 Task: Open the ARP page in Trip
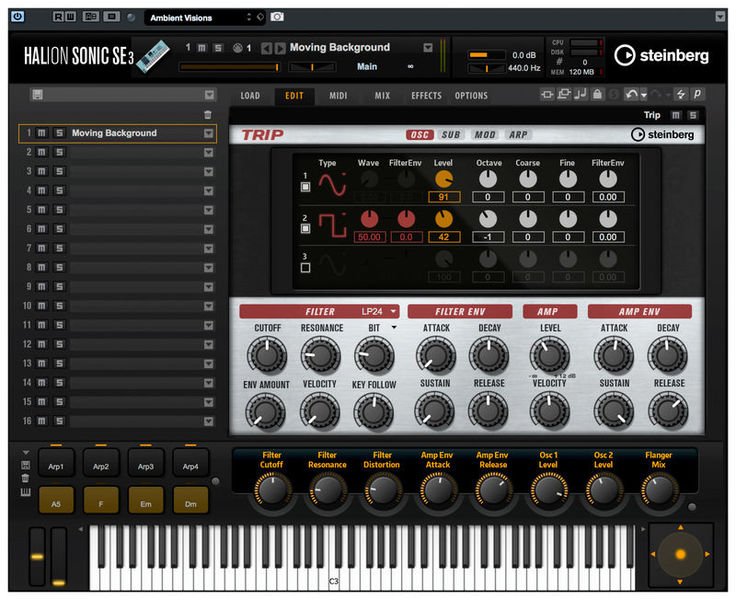point(517,135)
